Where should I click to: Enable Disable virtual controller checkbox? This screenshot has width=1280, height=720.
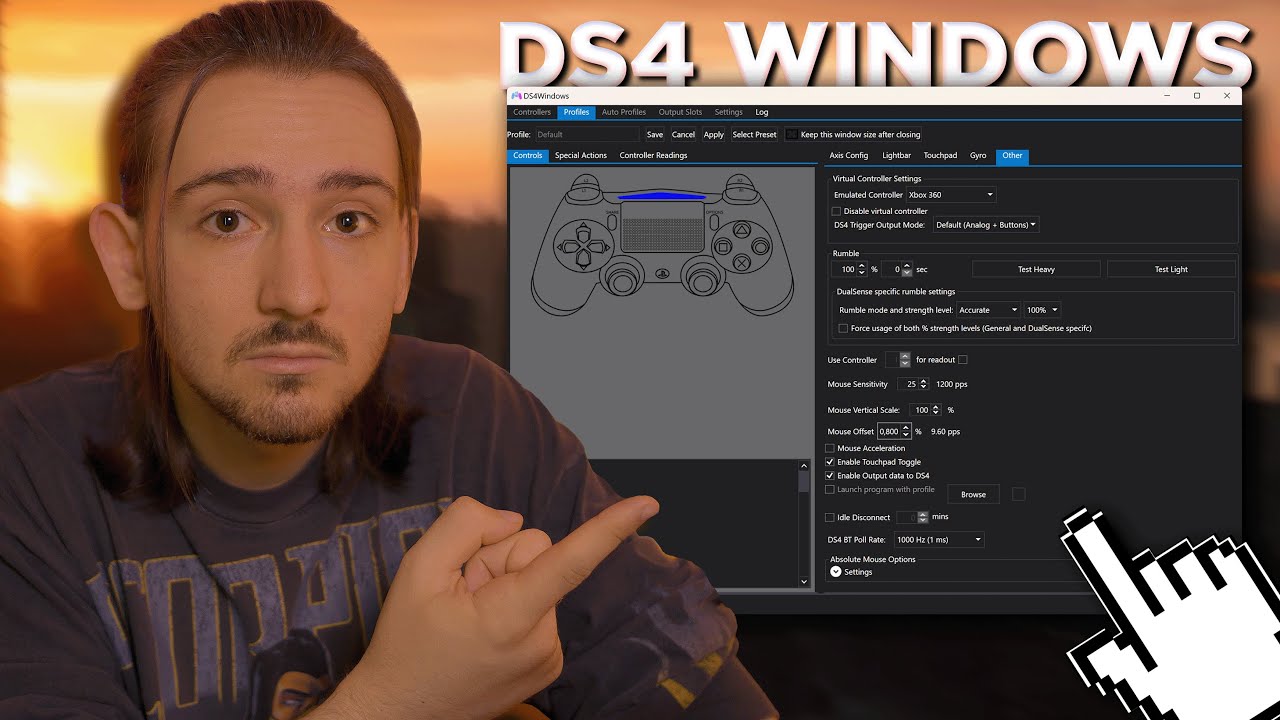pos(837,211)
